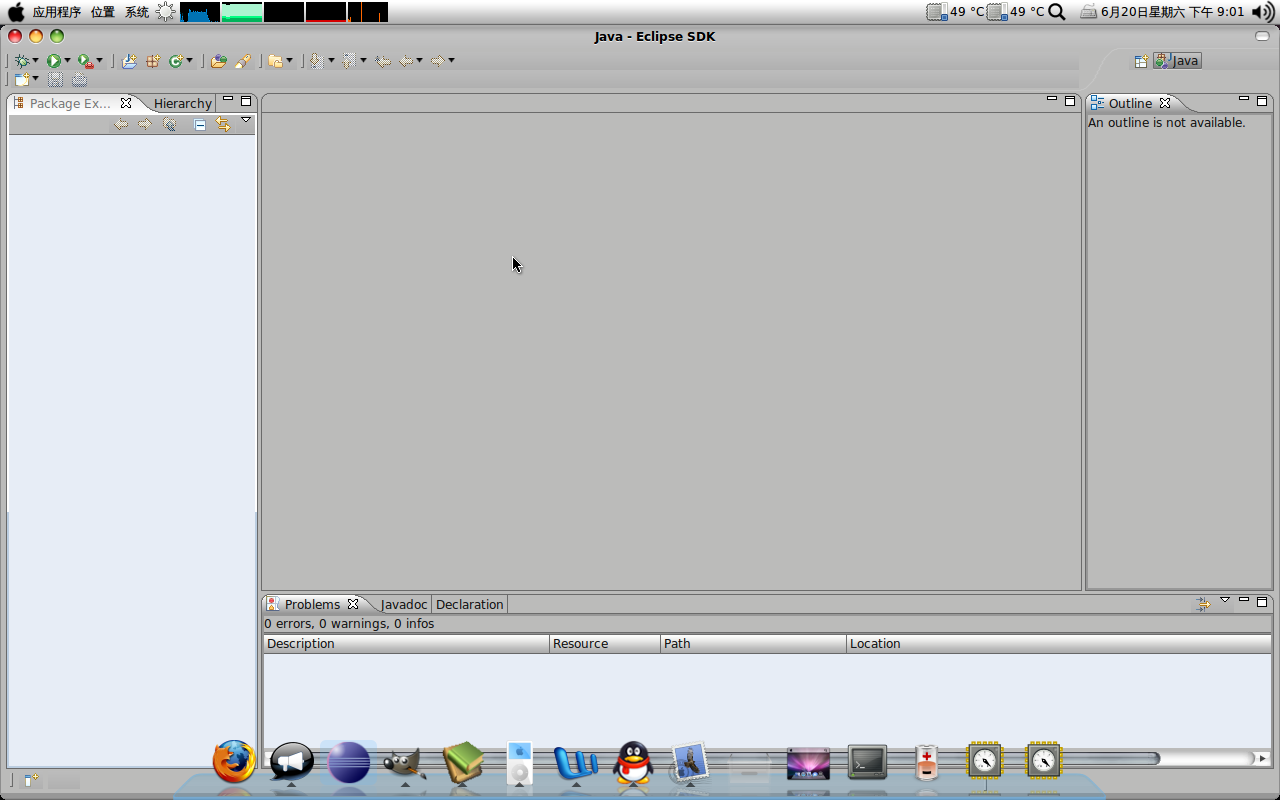Go to Next Annotation
This screenshot has width=1280, height=800.
tap(316, 61)
